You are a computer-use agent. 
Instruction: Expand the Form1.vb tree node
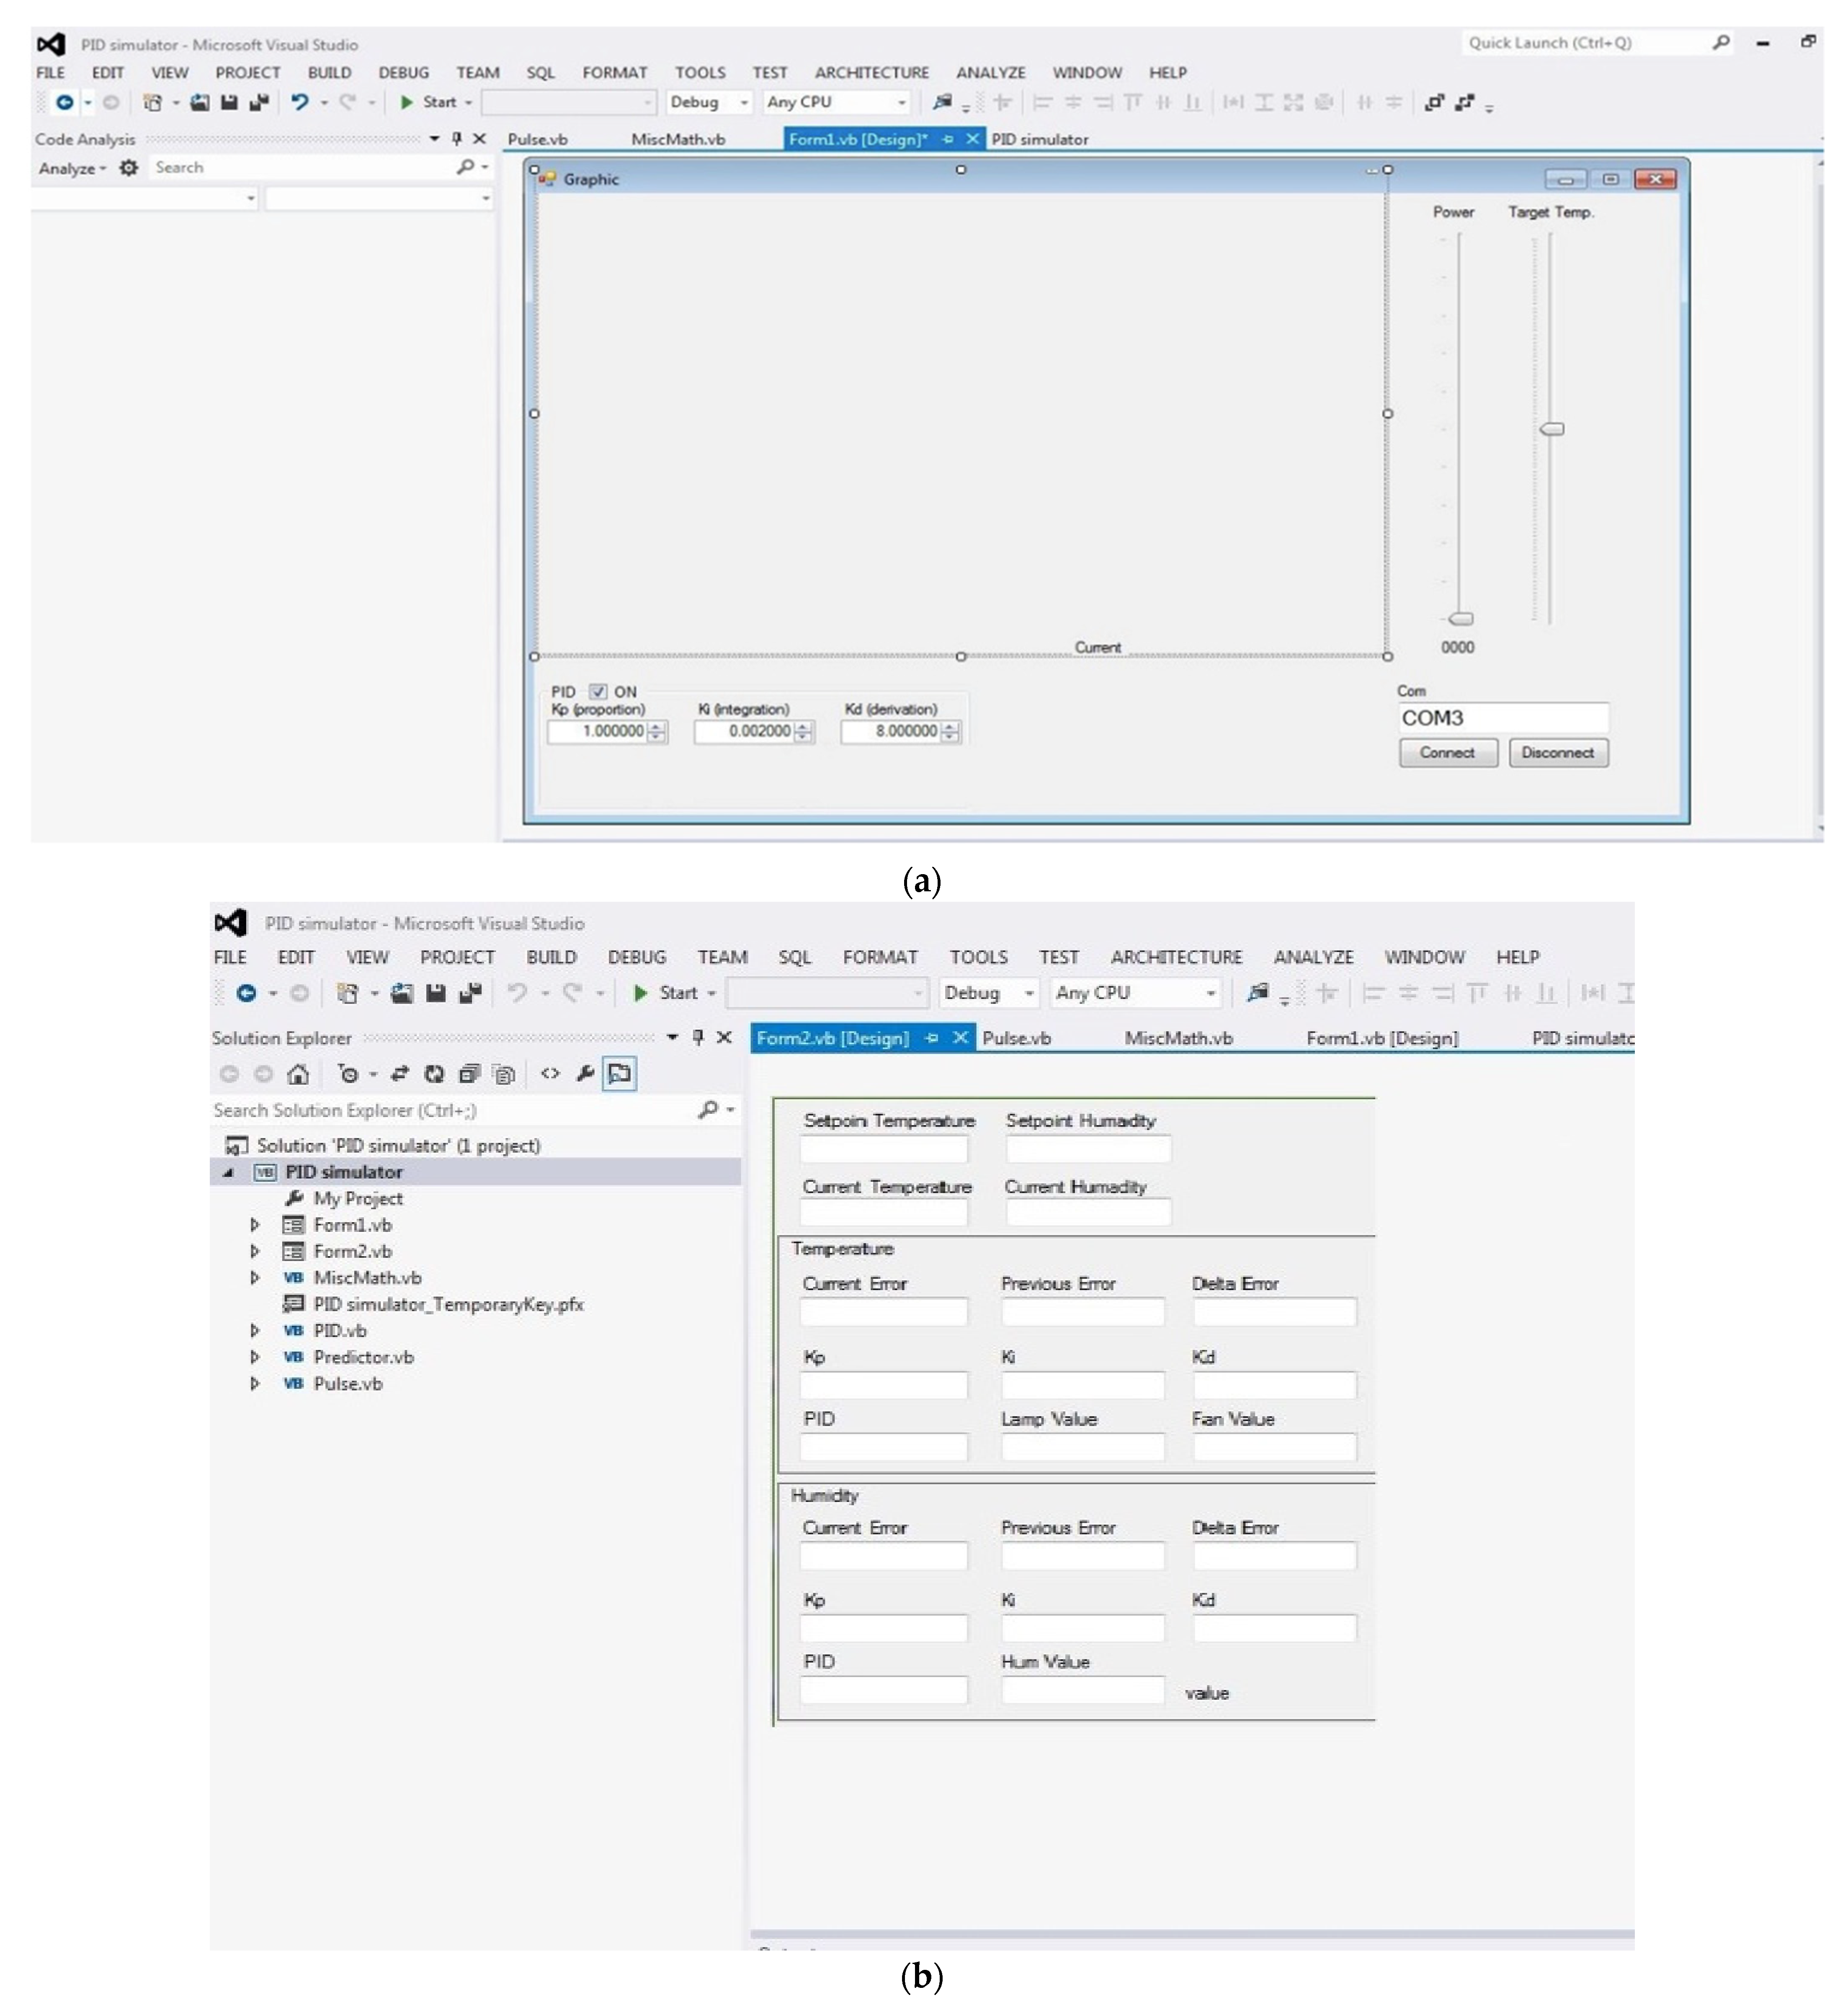[255, 1225]
